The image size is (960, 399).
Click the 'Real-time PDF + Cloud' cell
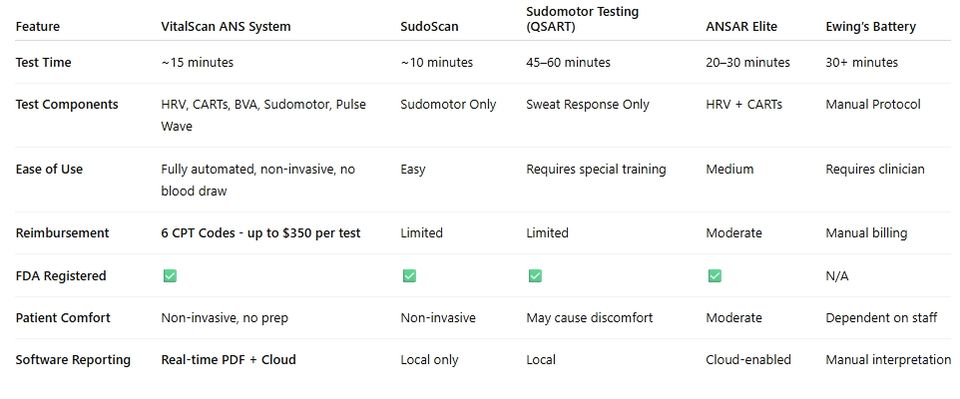point(228,360)
